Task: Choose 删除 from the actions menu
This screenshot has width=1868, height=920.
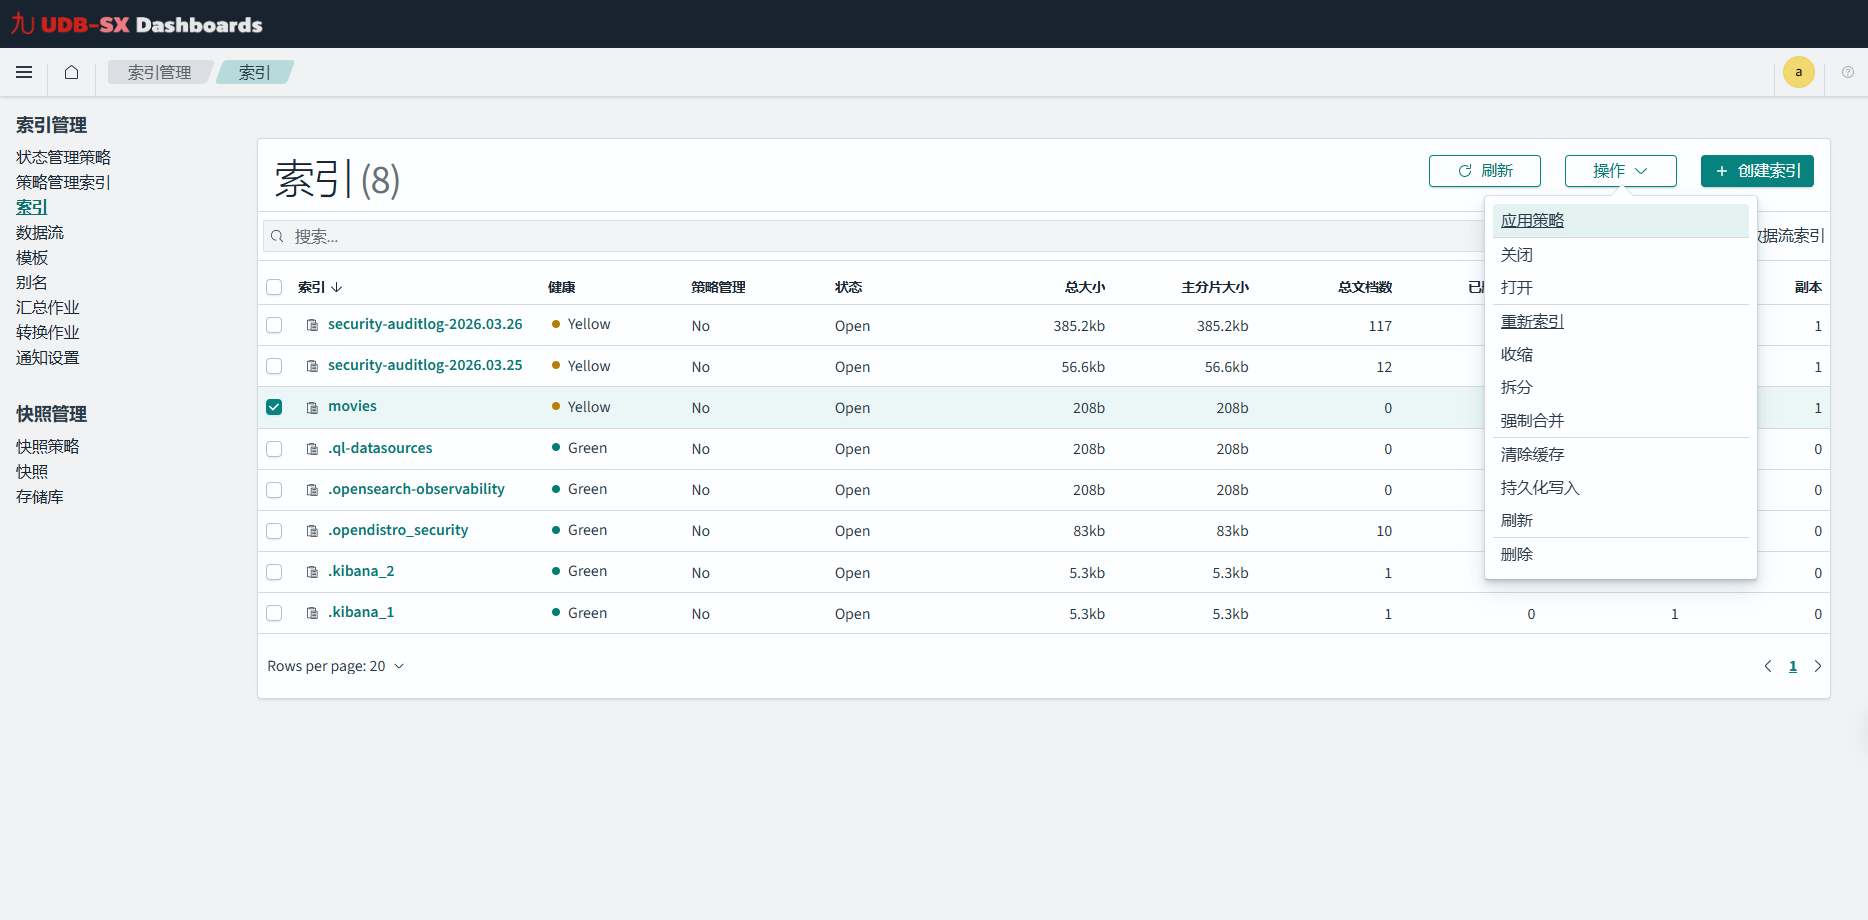Action: [x=1516, y=554]
